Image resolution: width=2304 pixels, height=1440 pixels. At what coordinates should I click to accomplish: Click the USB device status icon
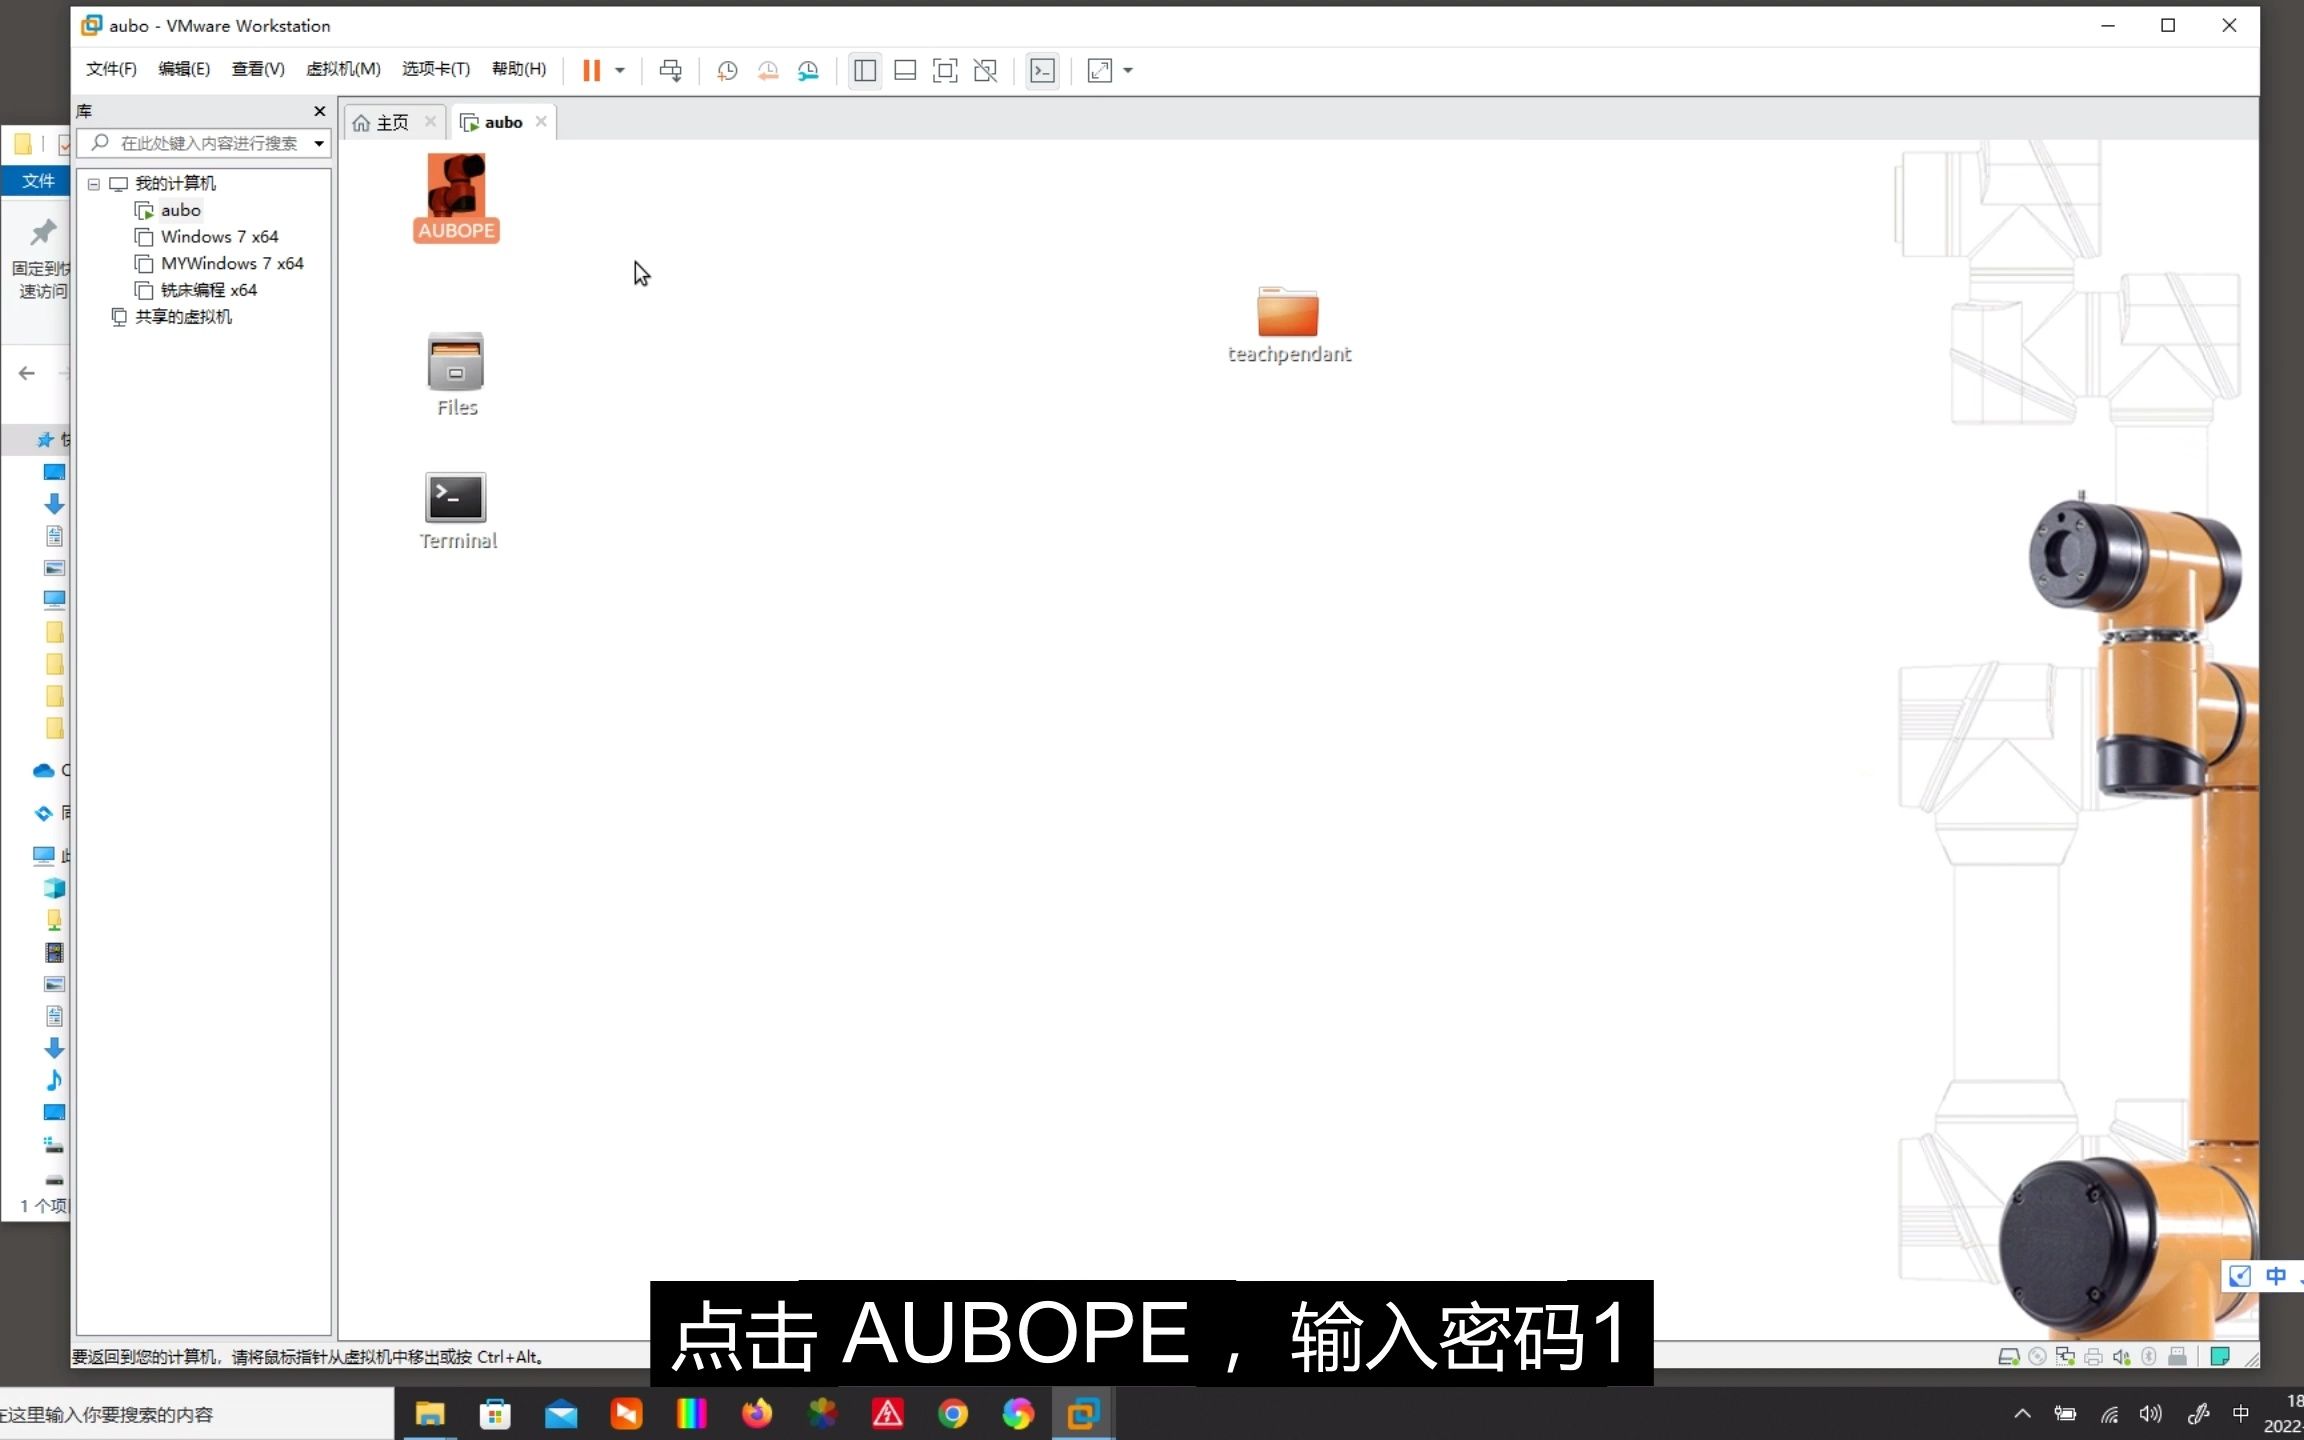(2177, 1357)
